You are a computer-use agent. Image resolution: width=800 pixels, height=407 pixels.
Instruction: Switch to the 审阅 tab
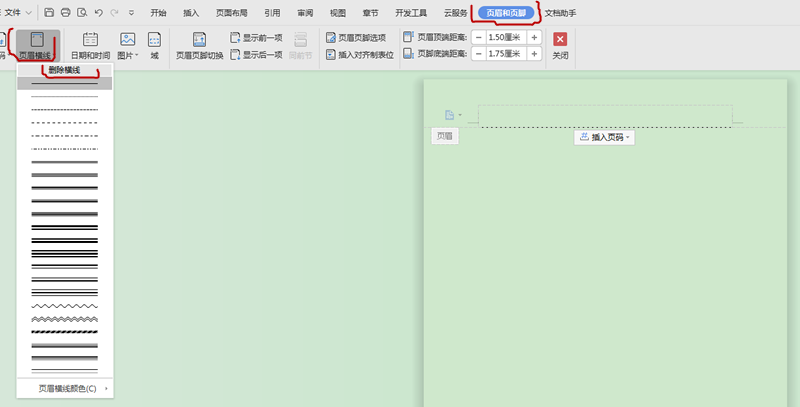pos(305,13)
